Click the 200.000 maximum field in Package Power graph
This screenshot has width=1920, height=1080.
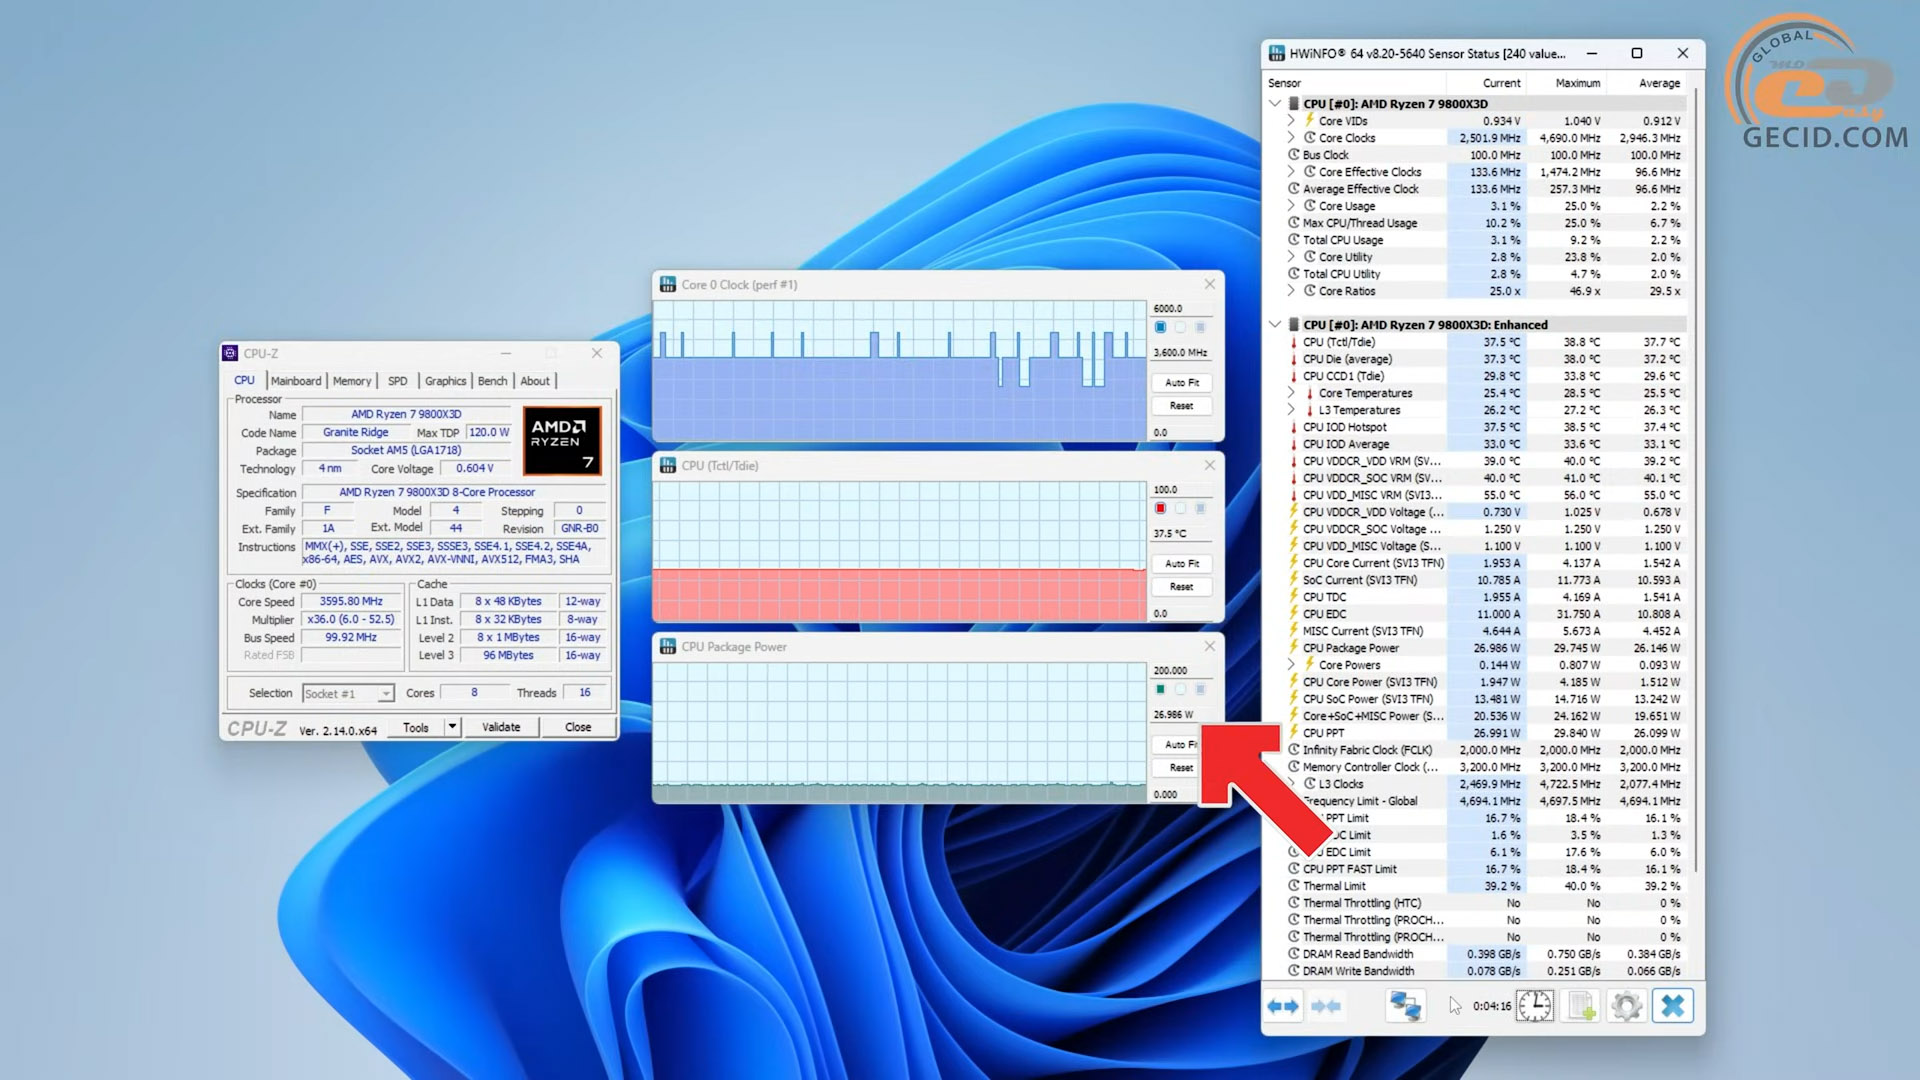pyautogui.click(x=1181, y=670)
